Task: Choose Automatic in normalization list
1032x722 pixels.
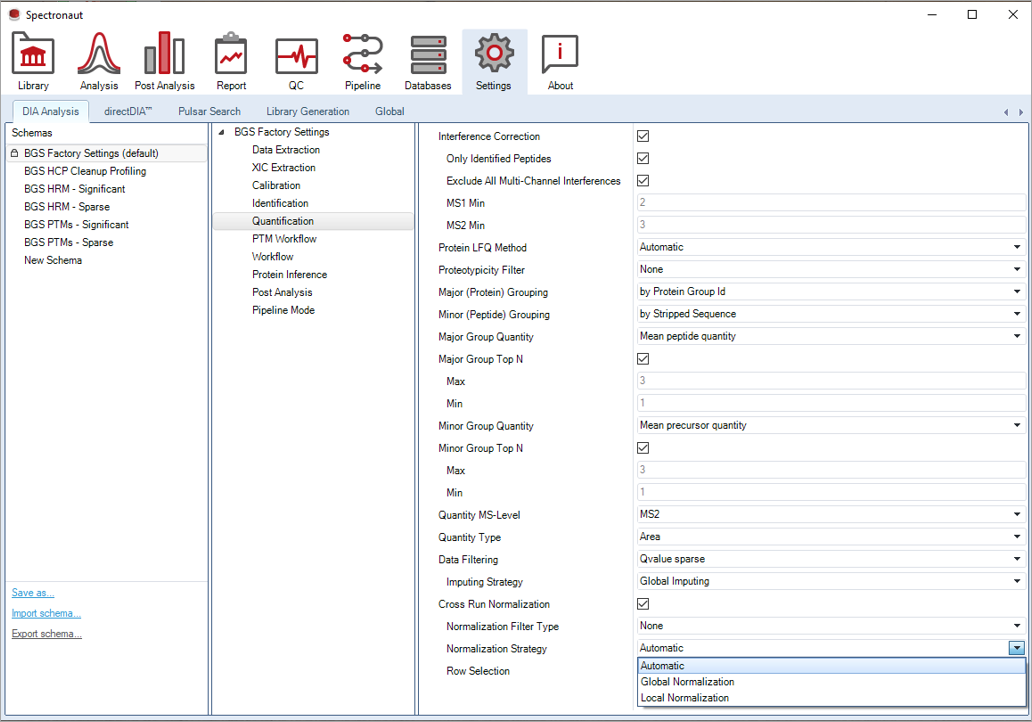Action: coord(831,666)
